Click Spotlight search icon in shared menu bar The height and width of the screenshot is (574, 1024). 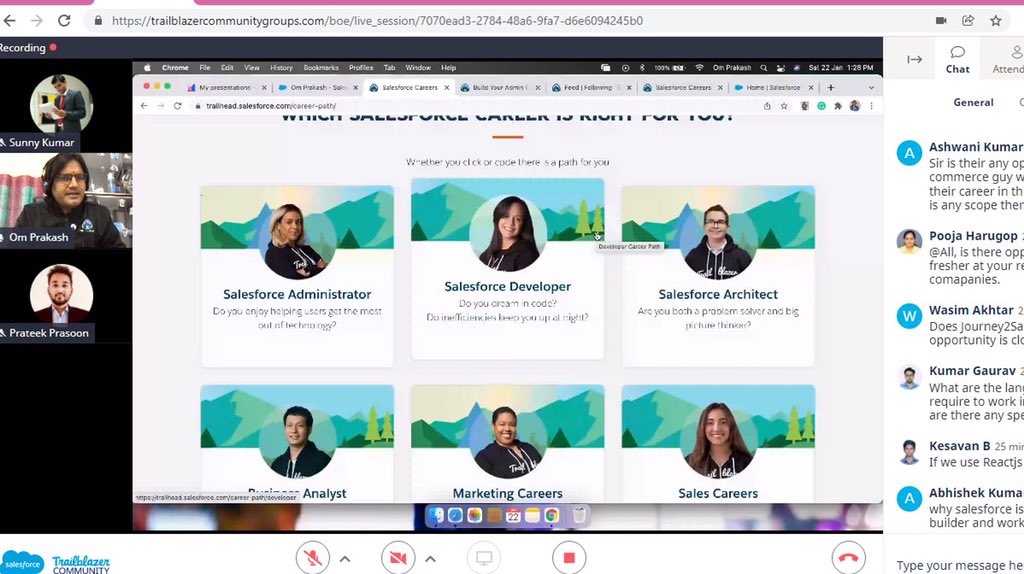pos(763,68)
